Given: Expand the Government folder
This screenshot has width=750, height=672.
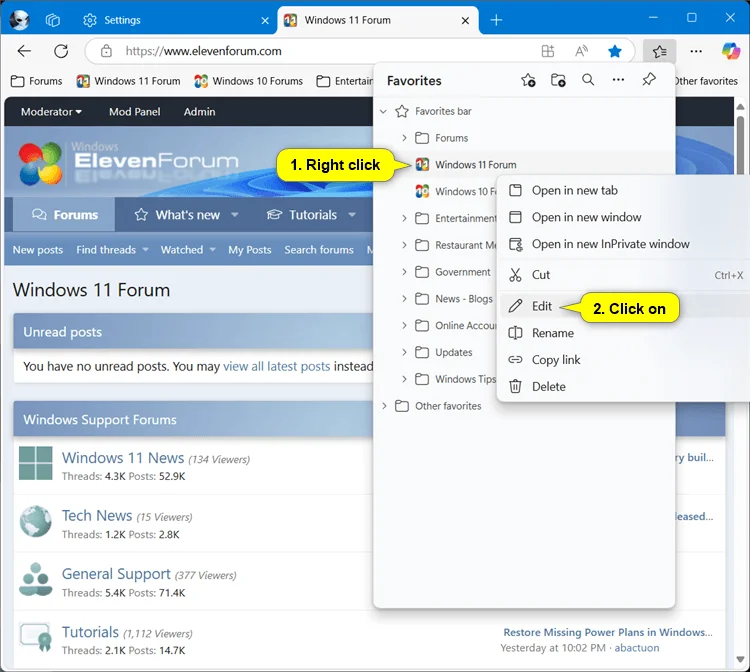Looking at the screenshot, I should coord(404,272).
